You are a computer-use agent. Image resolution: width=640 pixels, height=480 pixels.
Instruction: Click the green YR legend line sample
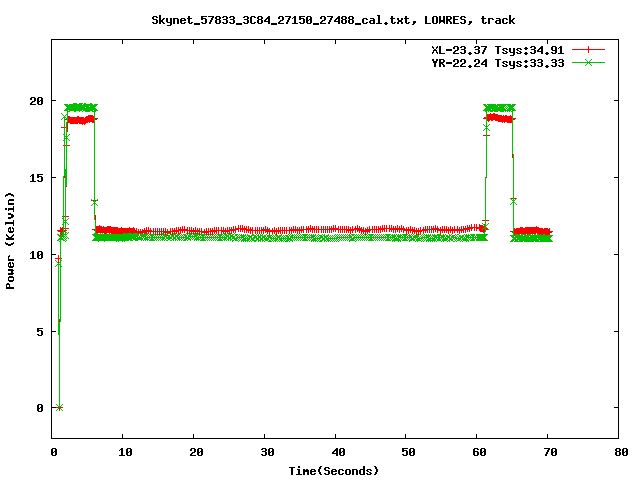click(588, 62)
